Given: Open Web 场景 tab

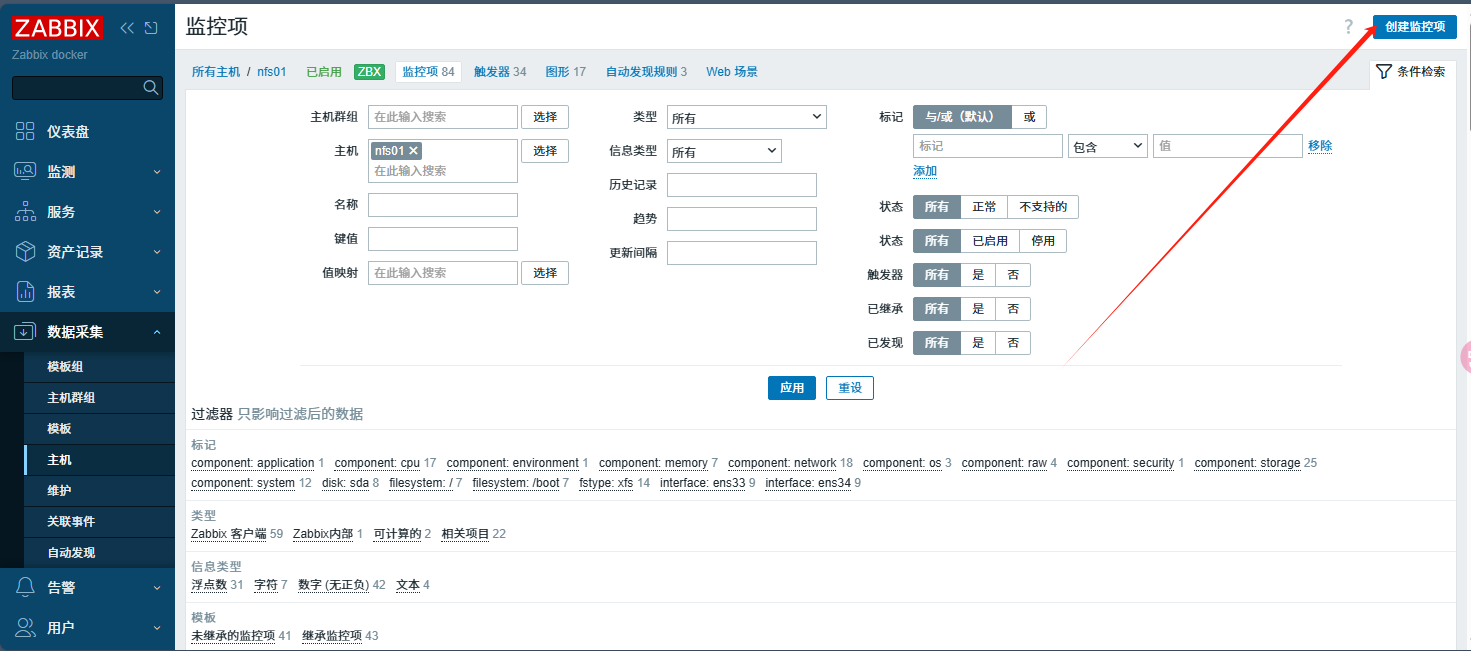Looking at the screenshot, I should tap(732, 72).
